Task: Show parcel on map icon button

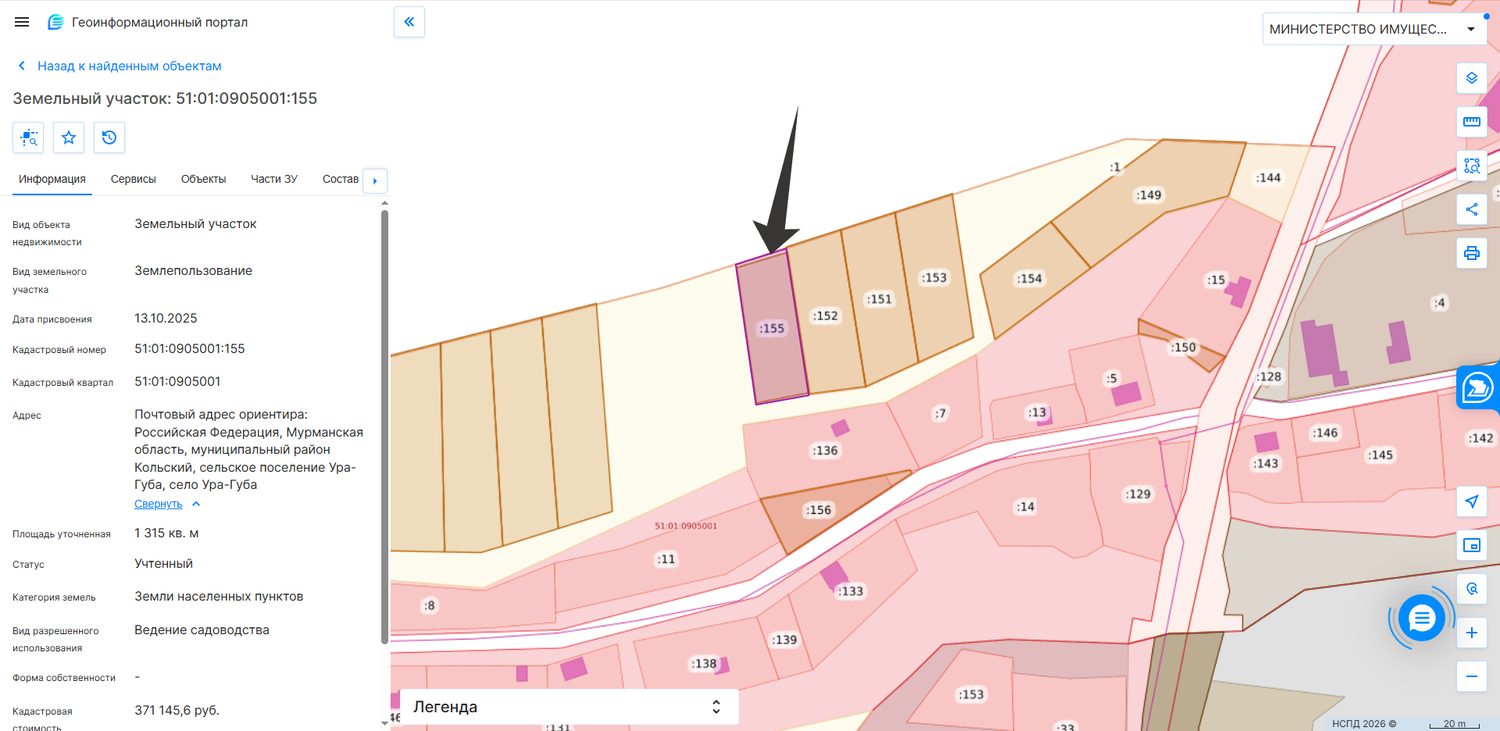Action: pyautogui.click(x=28, y=138)
